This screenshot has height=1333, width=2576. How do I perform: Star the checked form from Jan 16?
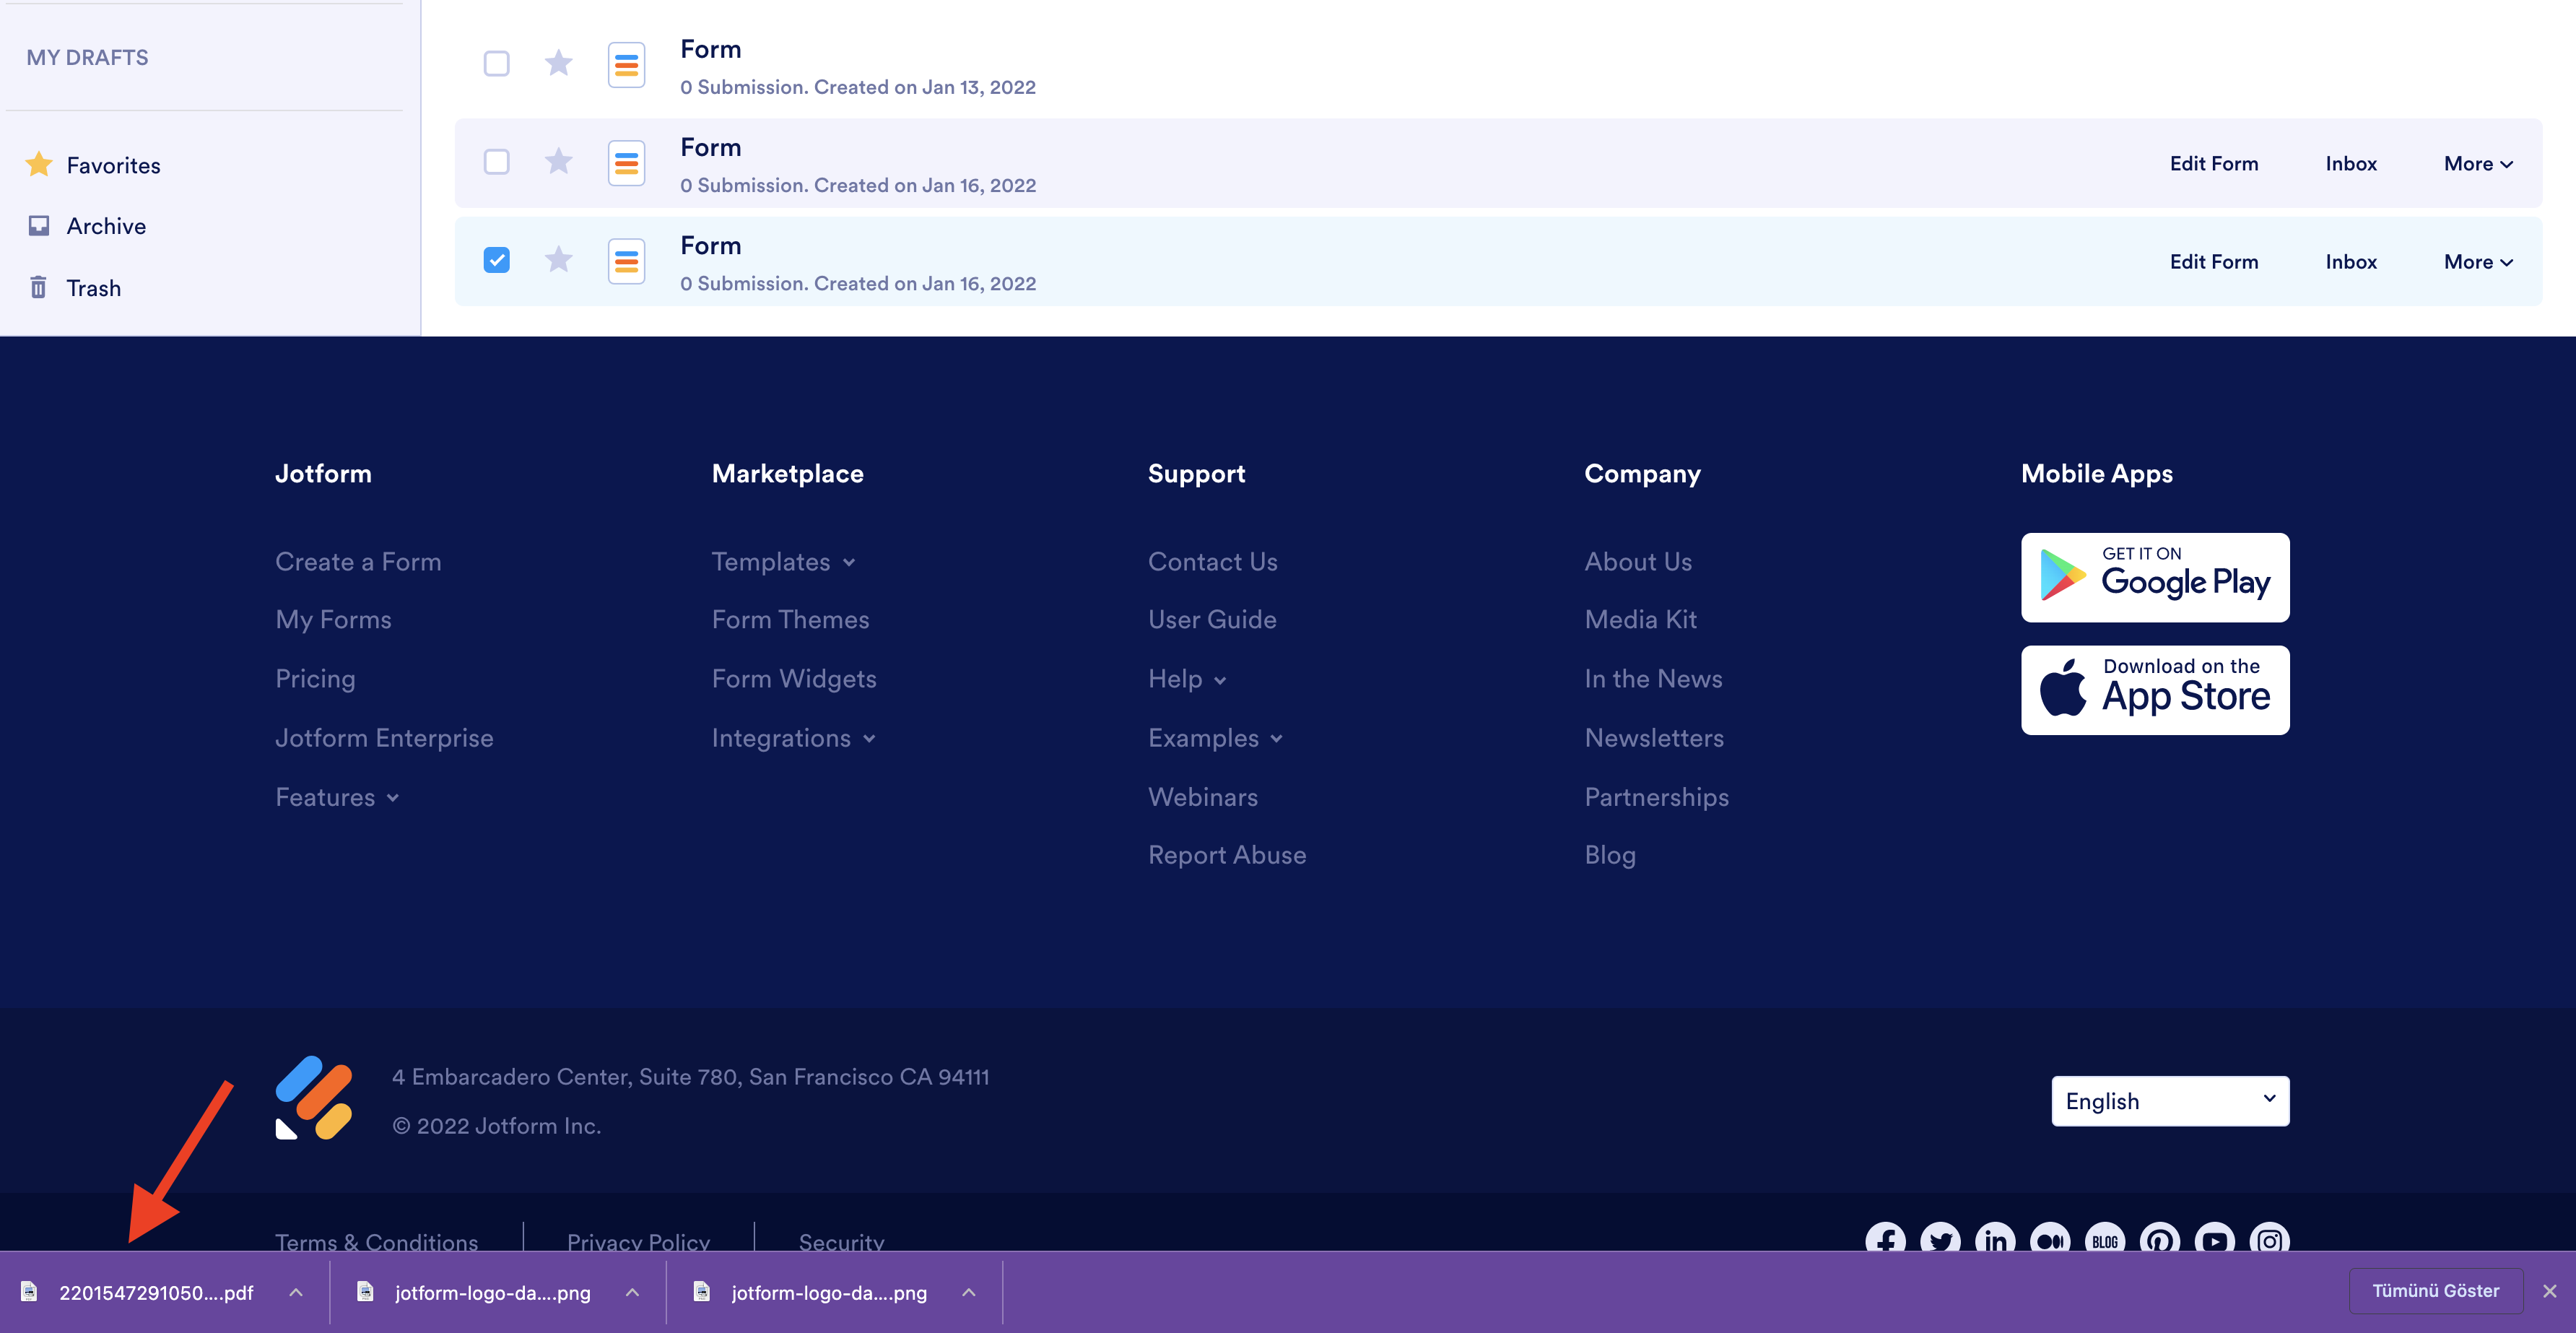pyautogui.click(x=558, y=260)
